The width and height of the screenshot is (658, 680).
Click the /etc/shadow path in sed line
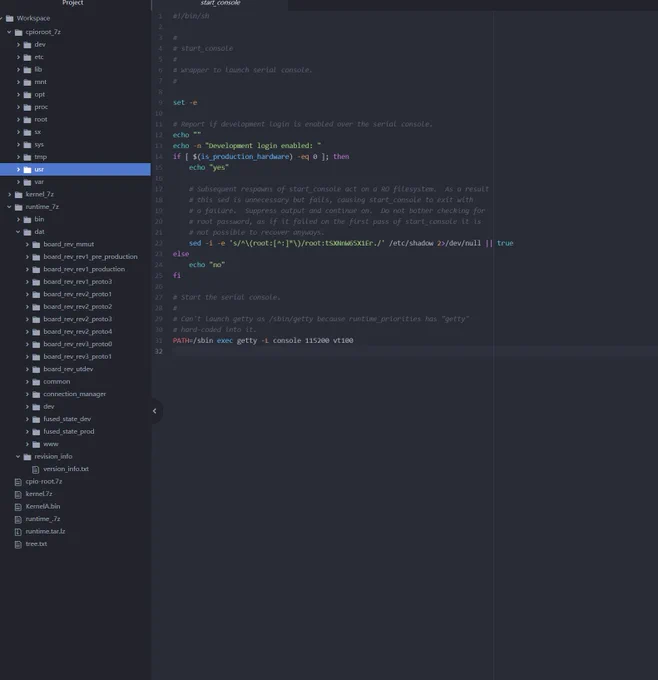point(411,243)
